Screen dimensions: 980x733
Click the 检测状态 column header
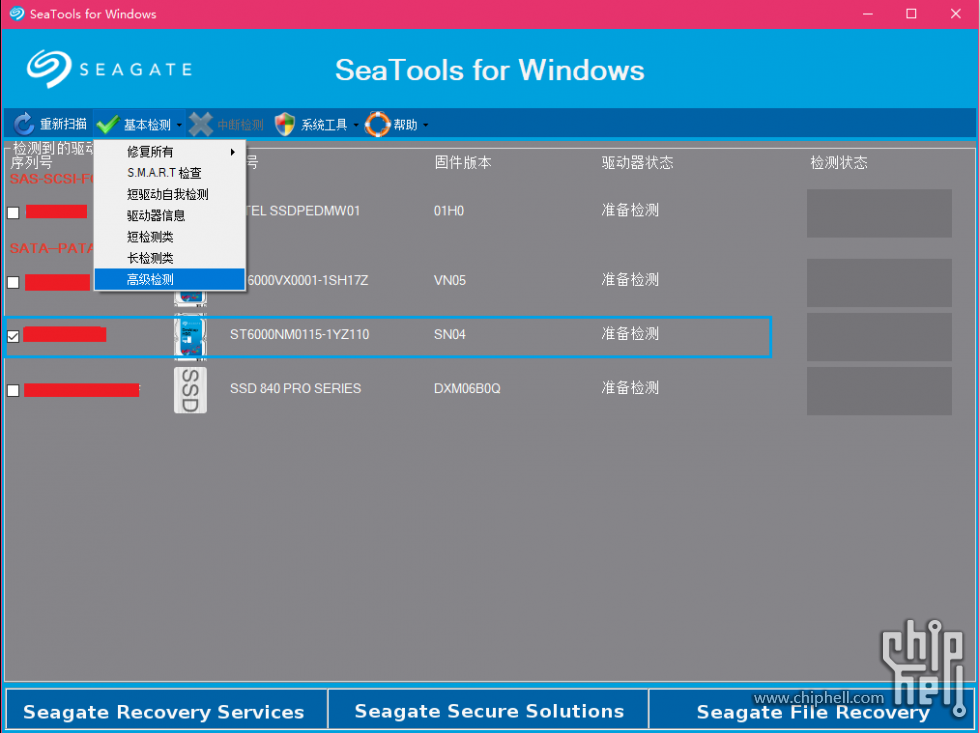(x=839, y=162)
